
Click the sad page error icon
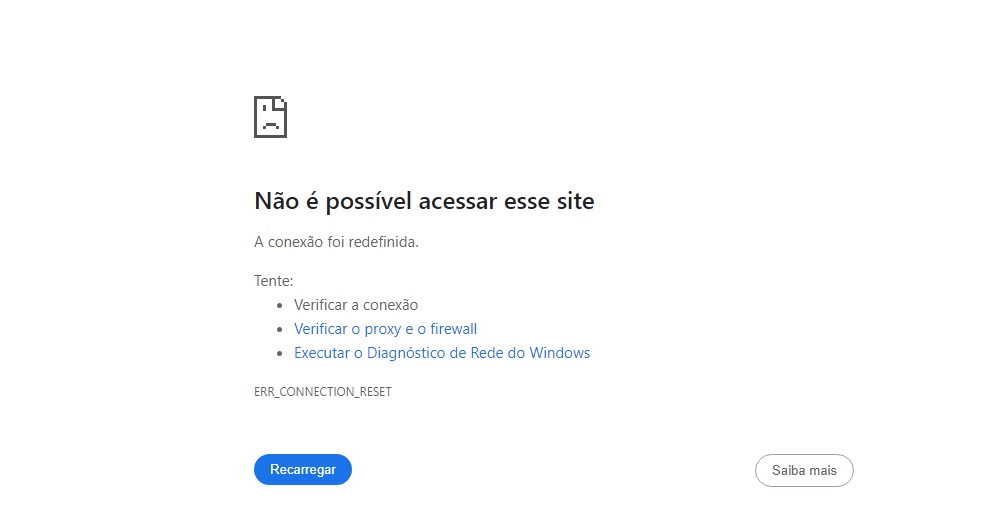[270, 117]
